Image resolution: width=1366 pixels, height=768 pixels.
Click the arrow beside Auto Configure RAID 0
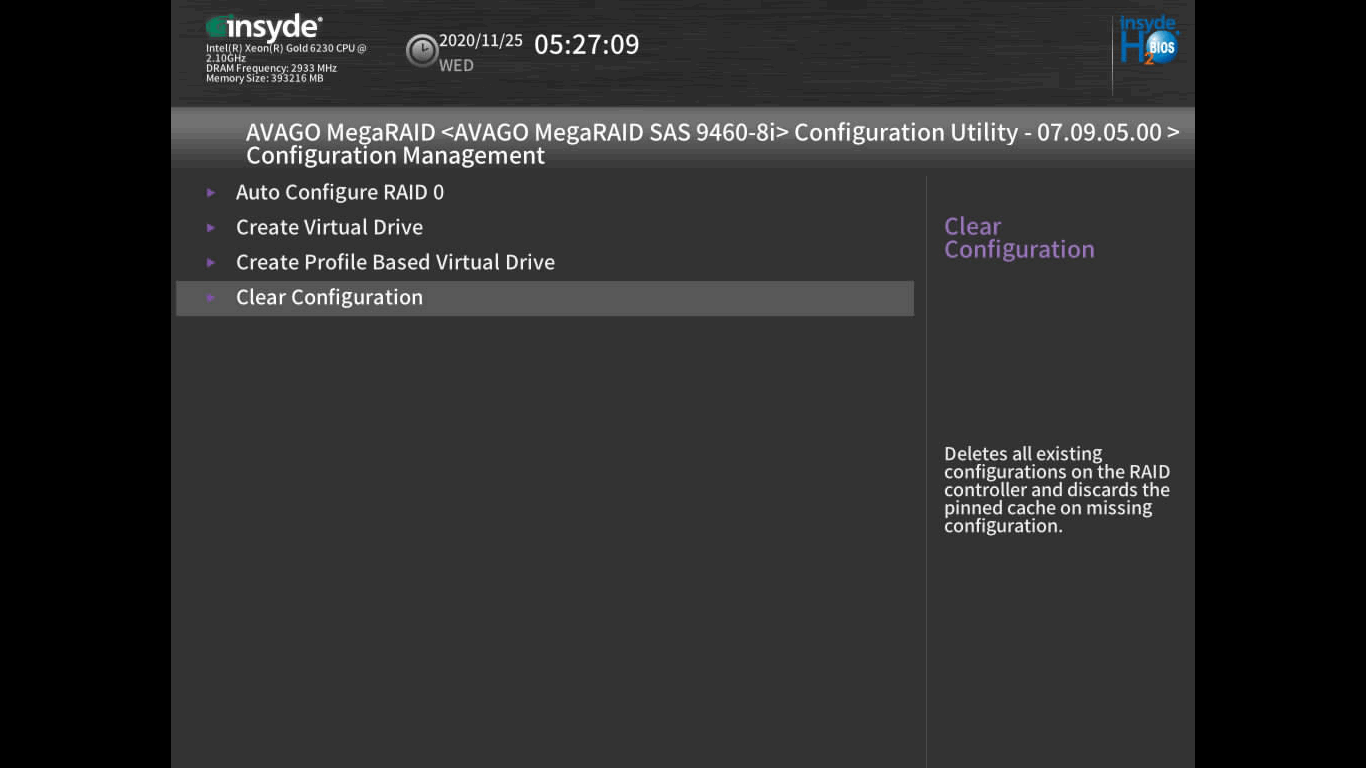[x=211, y=192]
